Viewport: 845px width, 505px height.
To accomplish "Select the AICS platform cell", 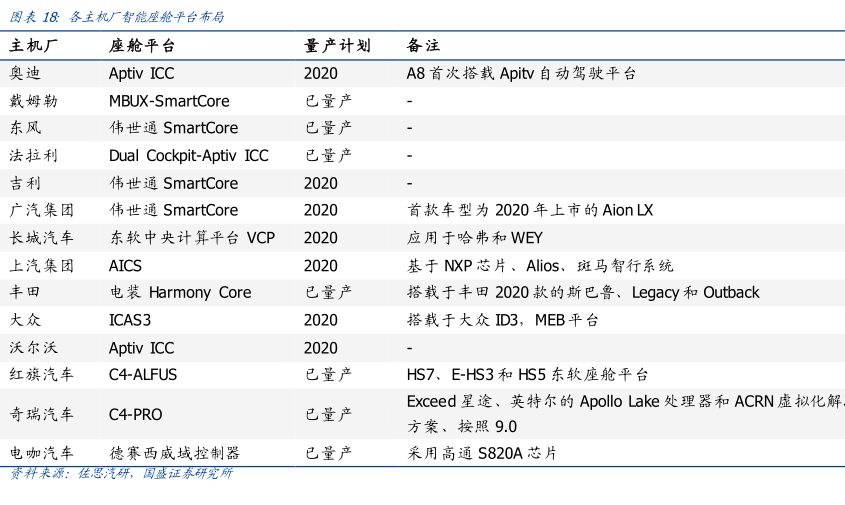I will click(x=125, y=266).
